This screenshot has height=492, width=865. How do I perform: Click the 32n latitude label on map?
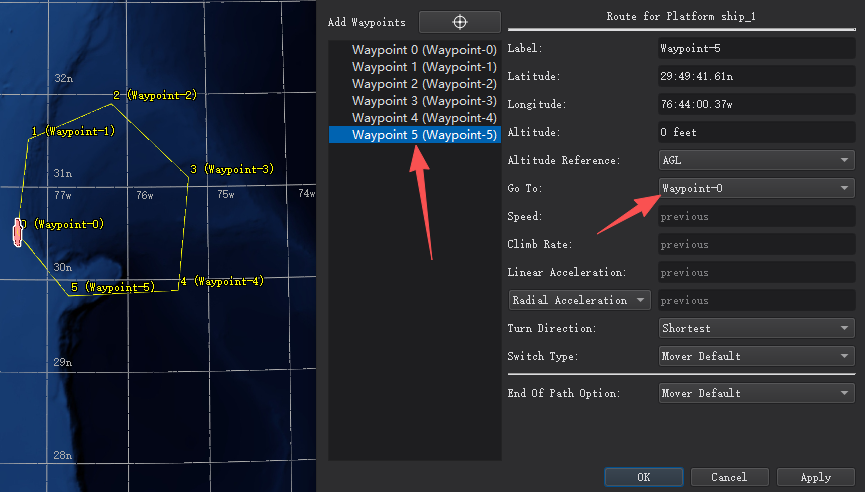click(63, 78)
